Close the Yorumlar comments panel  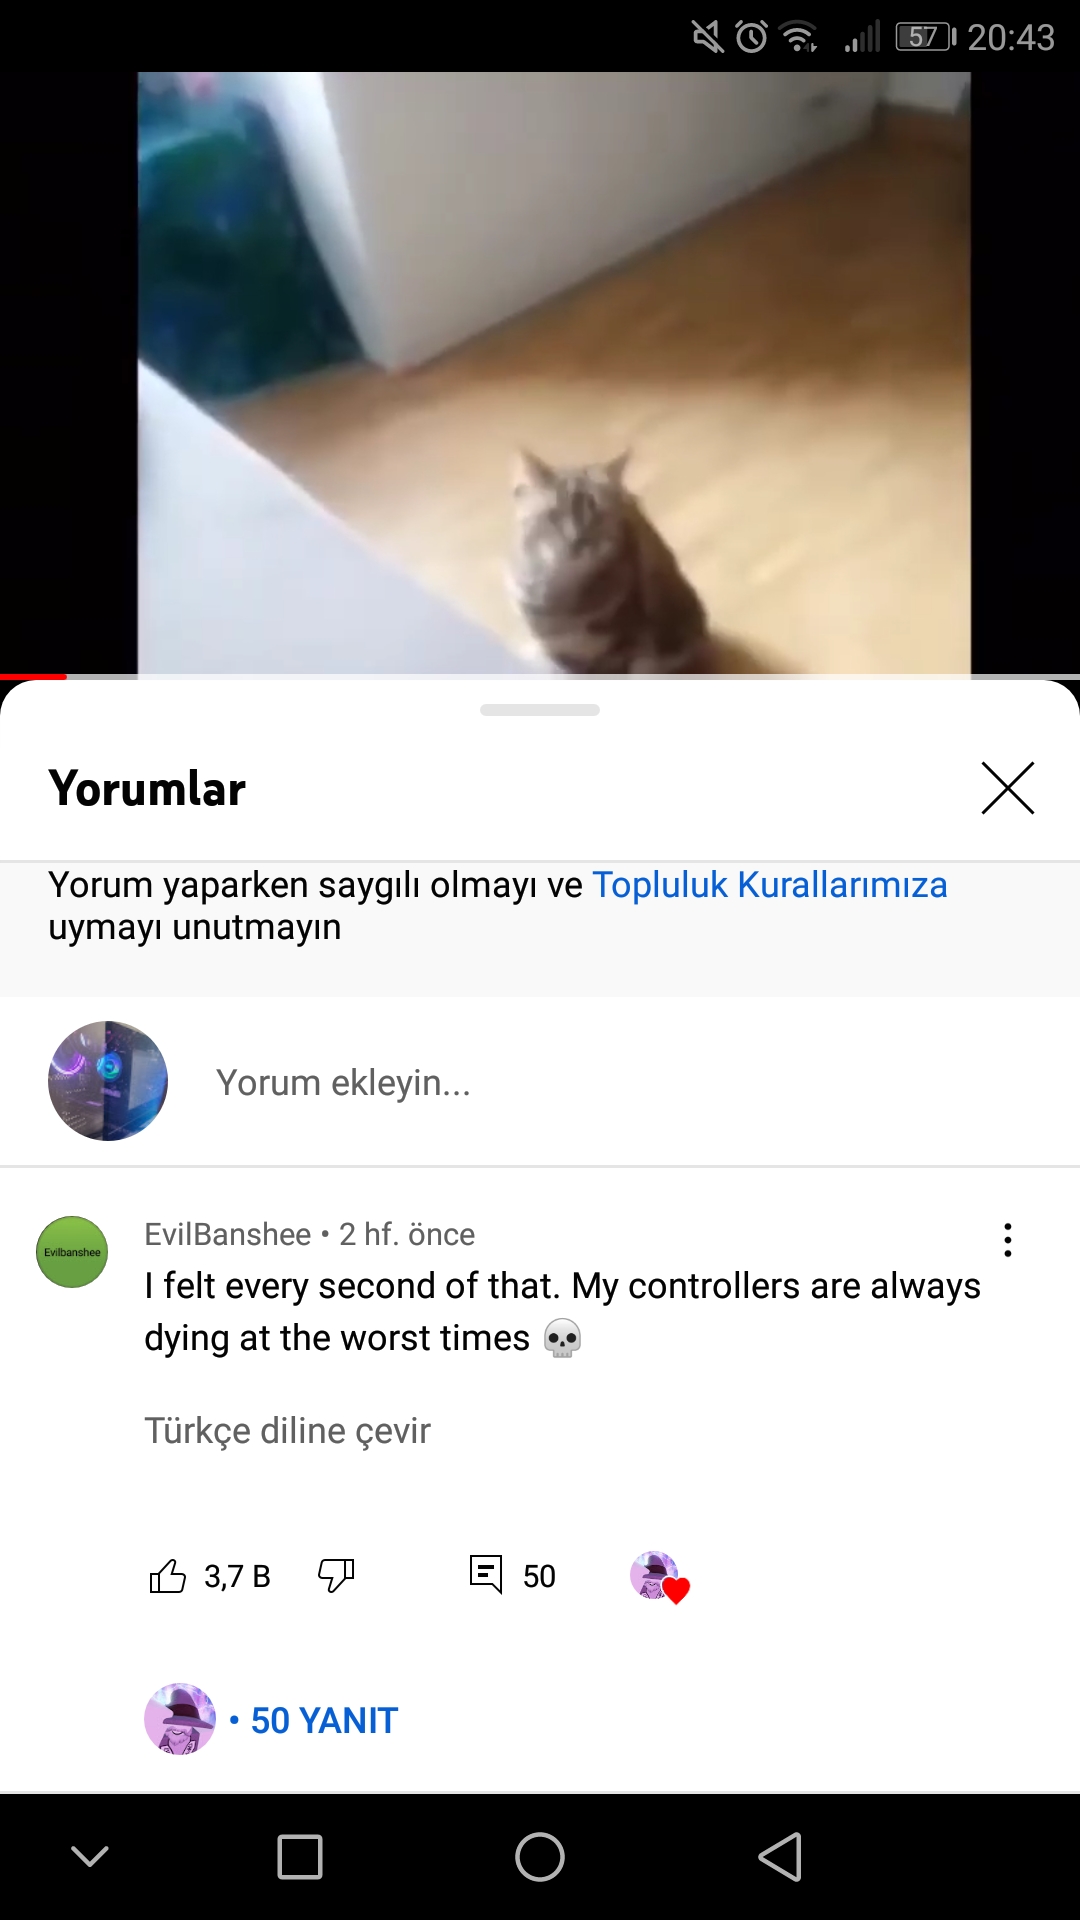[x=1008, y=788]
